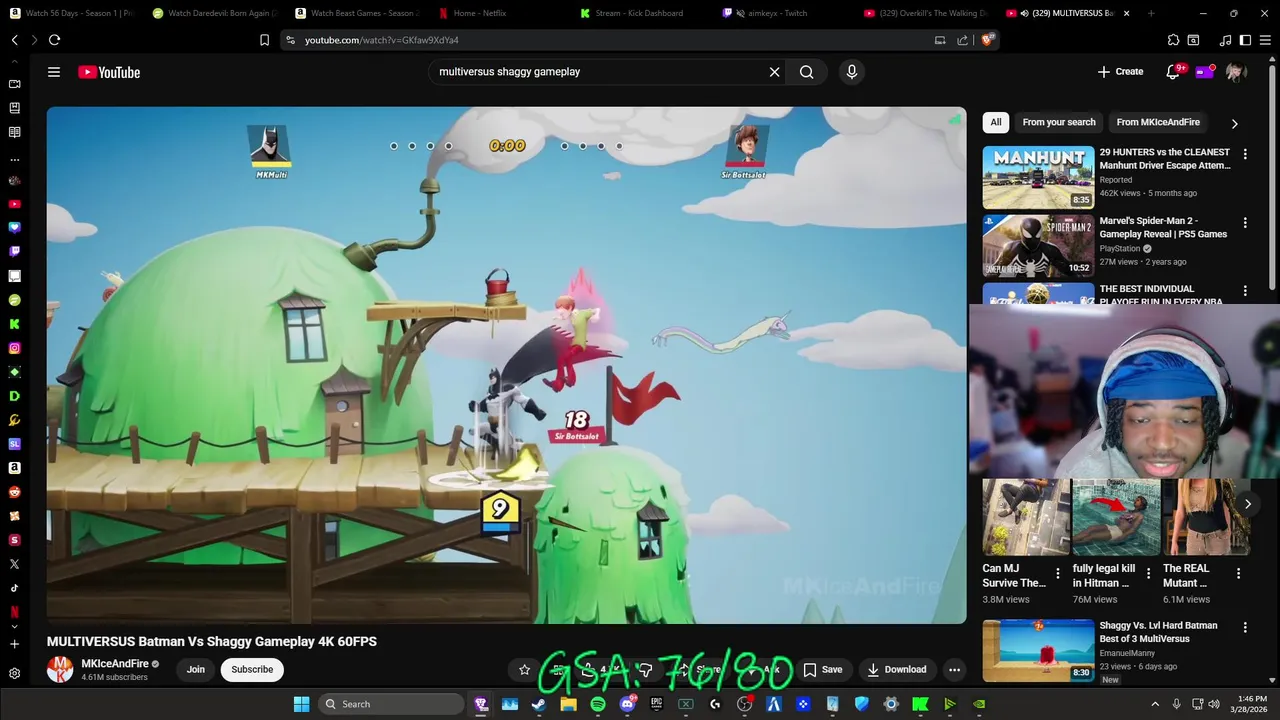The width and height of the screenshot is (1280, 720).
Task: Add a new sidebar shortcut with plus
Action: (14, 644)
